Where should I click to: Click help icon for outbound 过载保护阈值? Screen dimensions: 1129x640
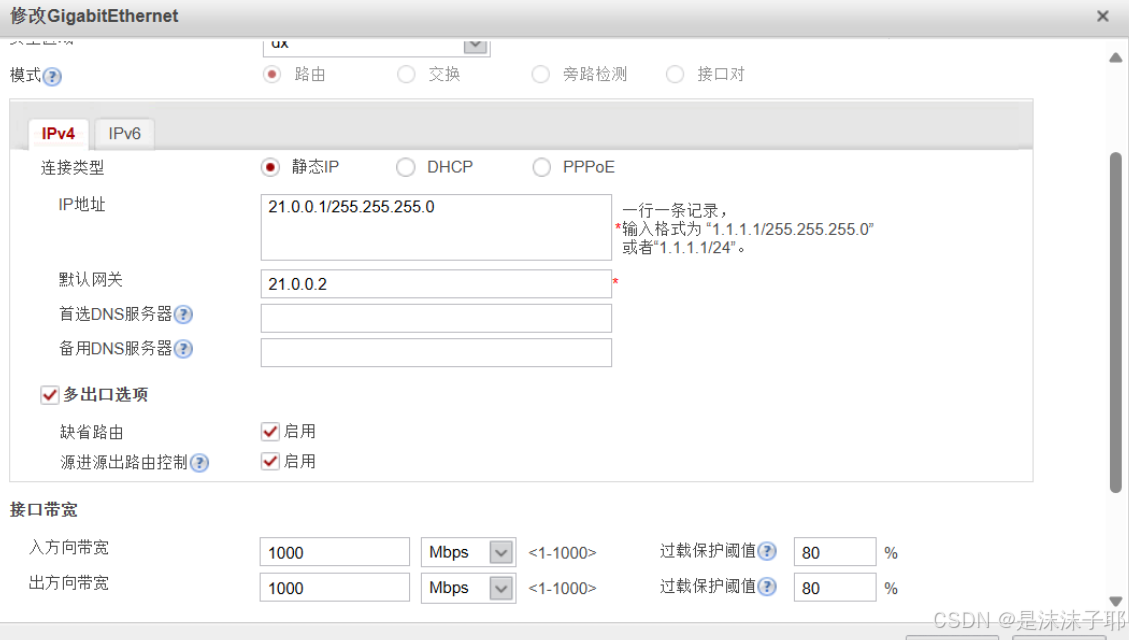(x=767, y=587)
